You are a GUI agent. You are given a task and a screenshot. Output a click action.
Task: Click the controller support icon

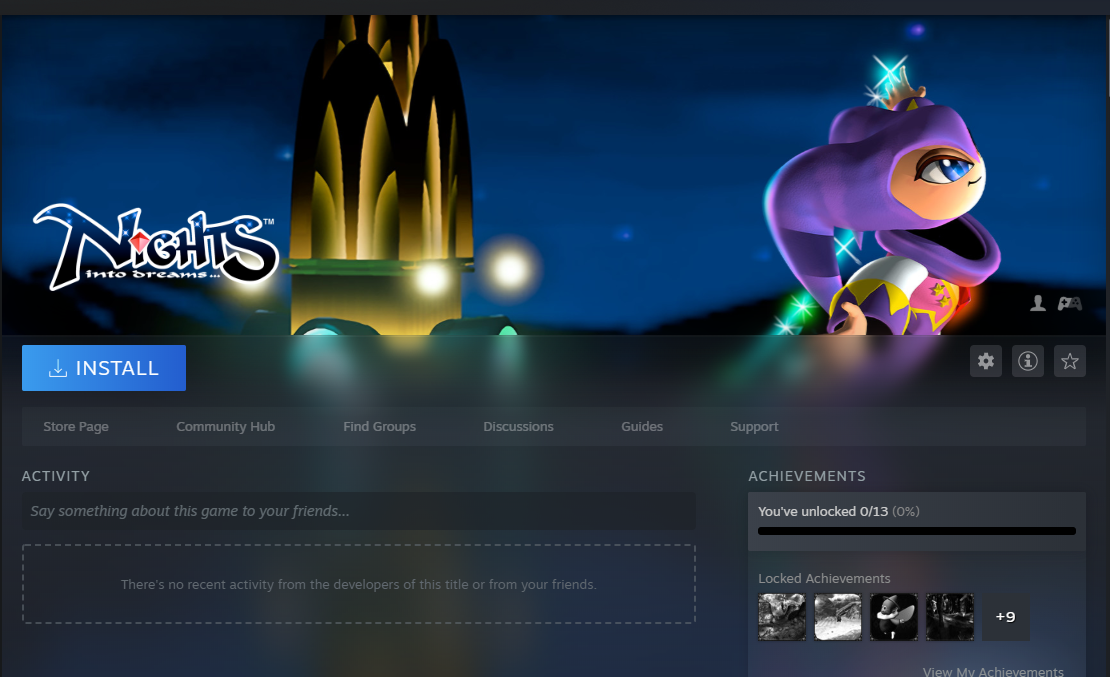(1070, 303)
